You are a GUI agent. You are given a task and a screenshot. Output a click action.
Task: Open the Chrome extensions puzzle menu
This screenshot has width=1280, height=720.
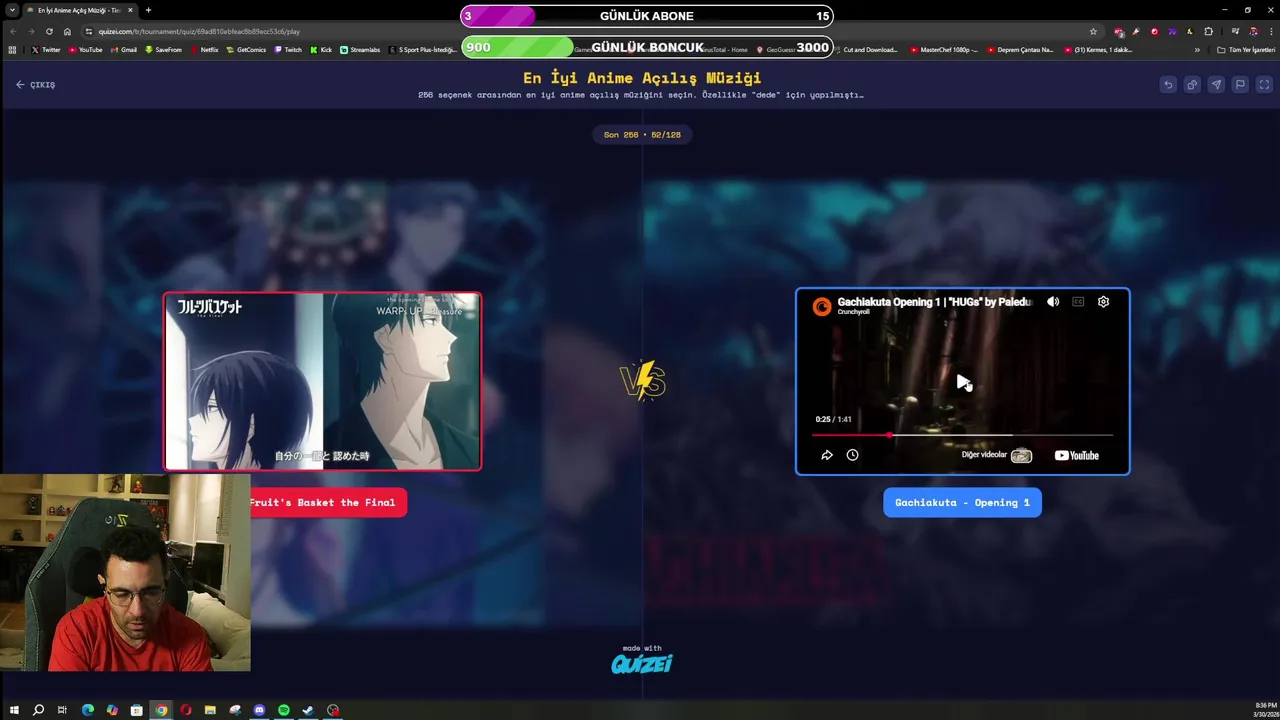[x=1208, y=31]
